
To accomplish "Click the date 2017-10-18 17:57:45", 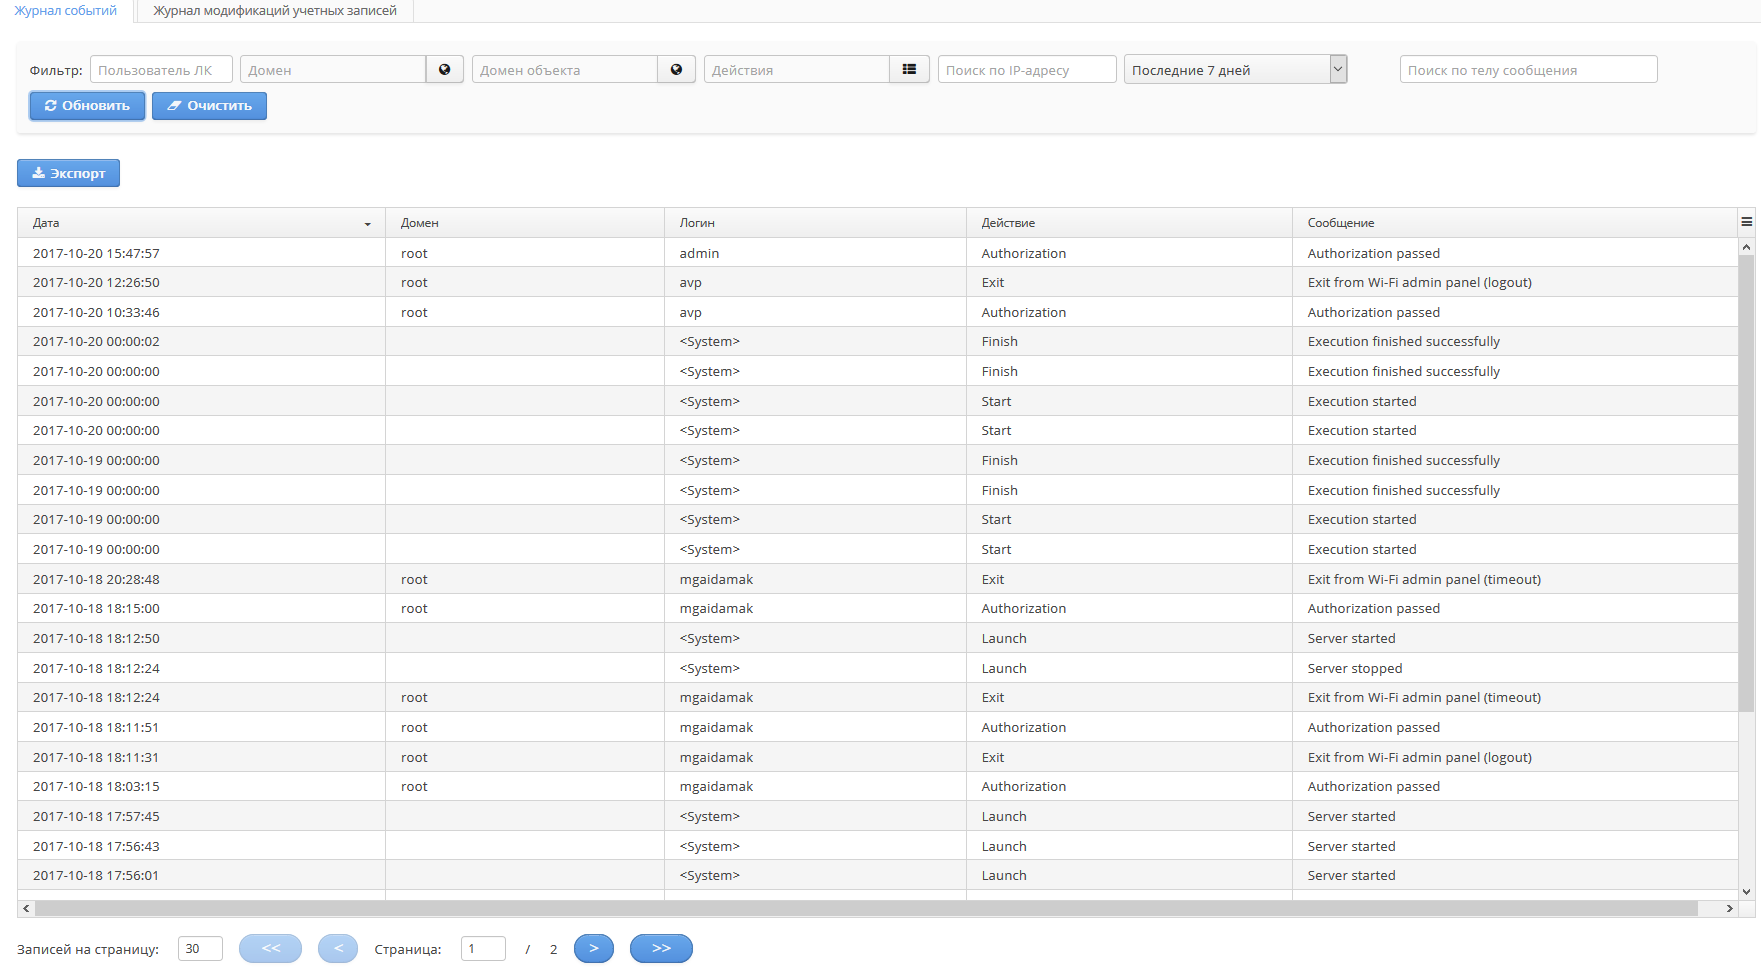I will click(x=96, y=817).
